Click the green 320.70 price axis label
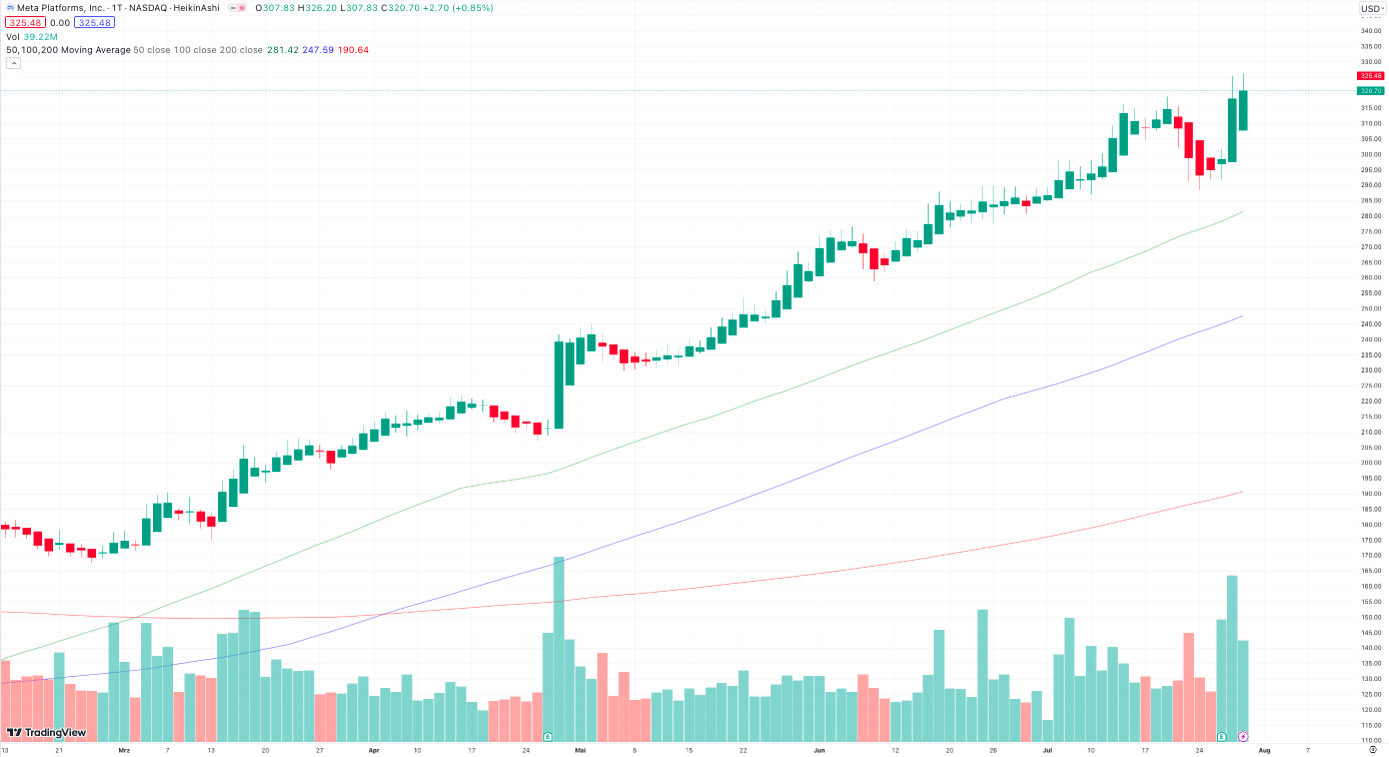The width and height of the screenshot is (1389, 757). tap(1370, 90)
